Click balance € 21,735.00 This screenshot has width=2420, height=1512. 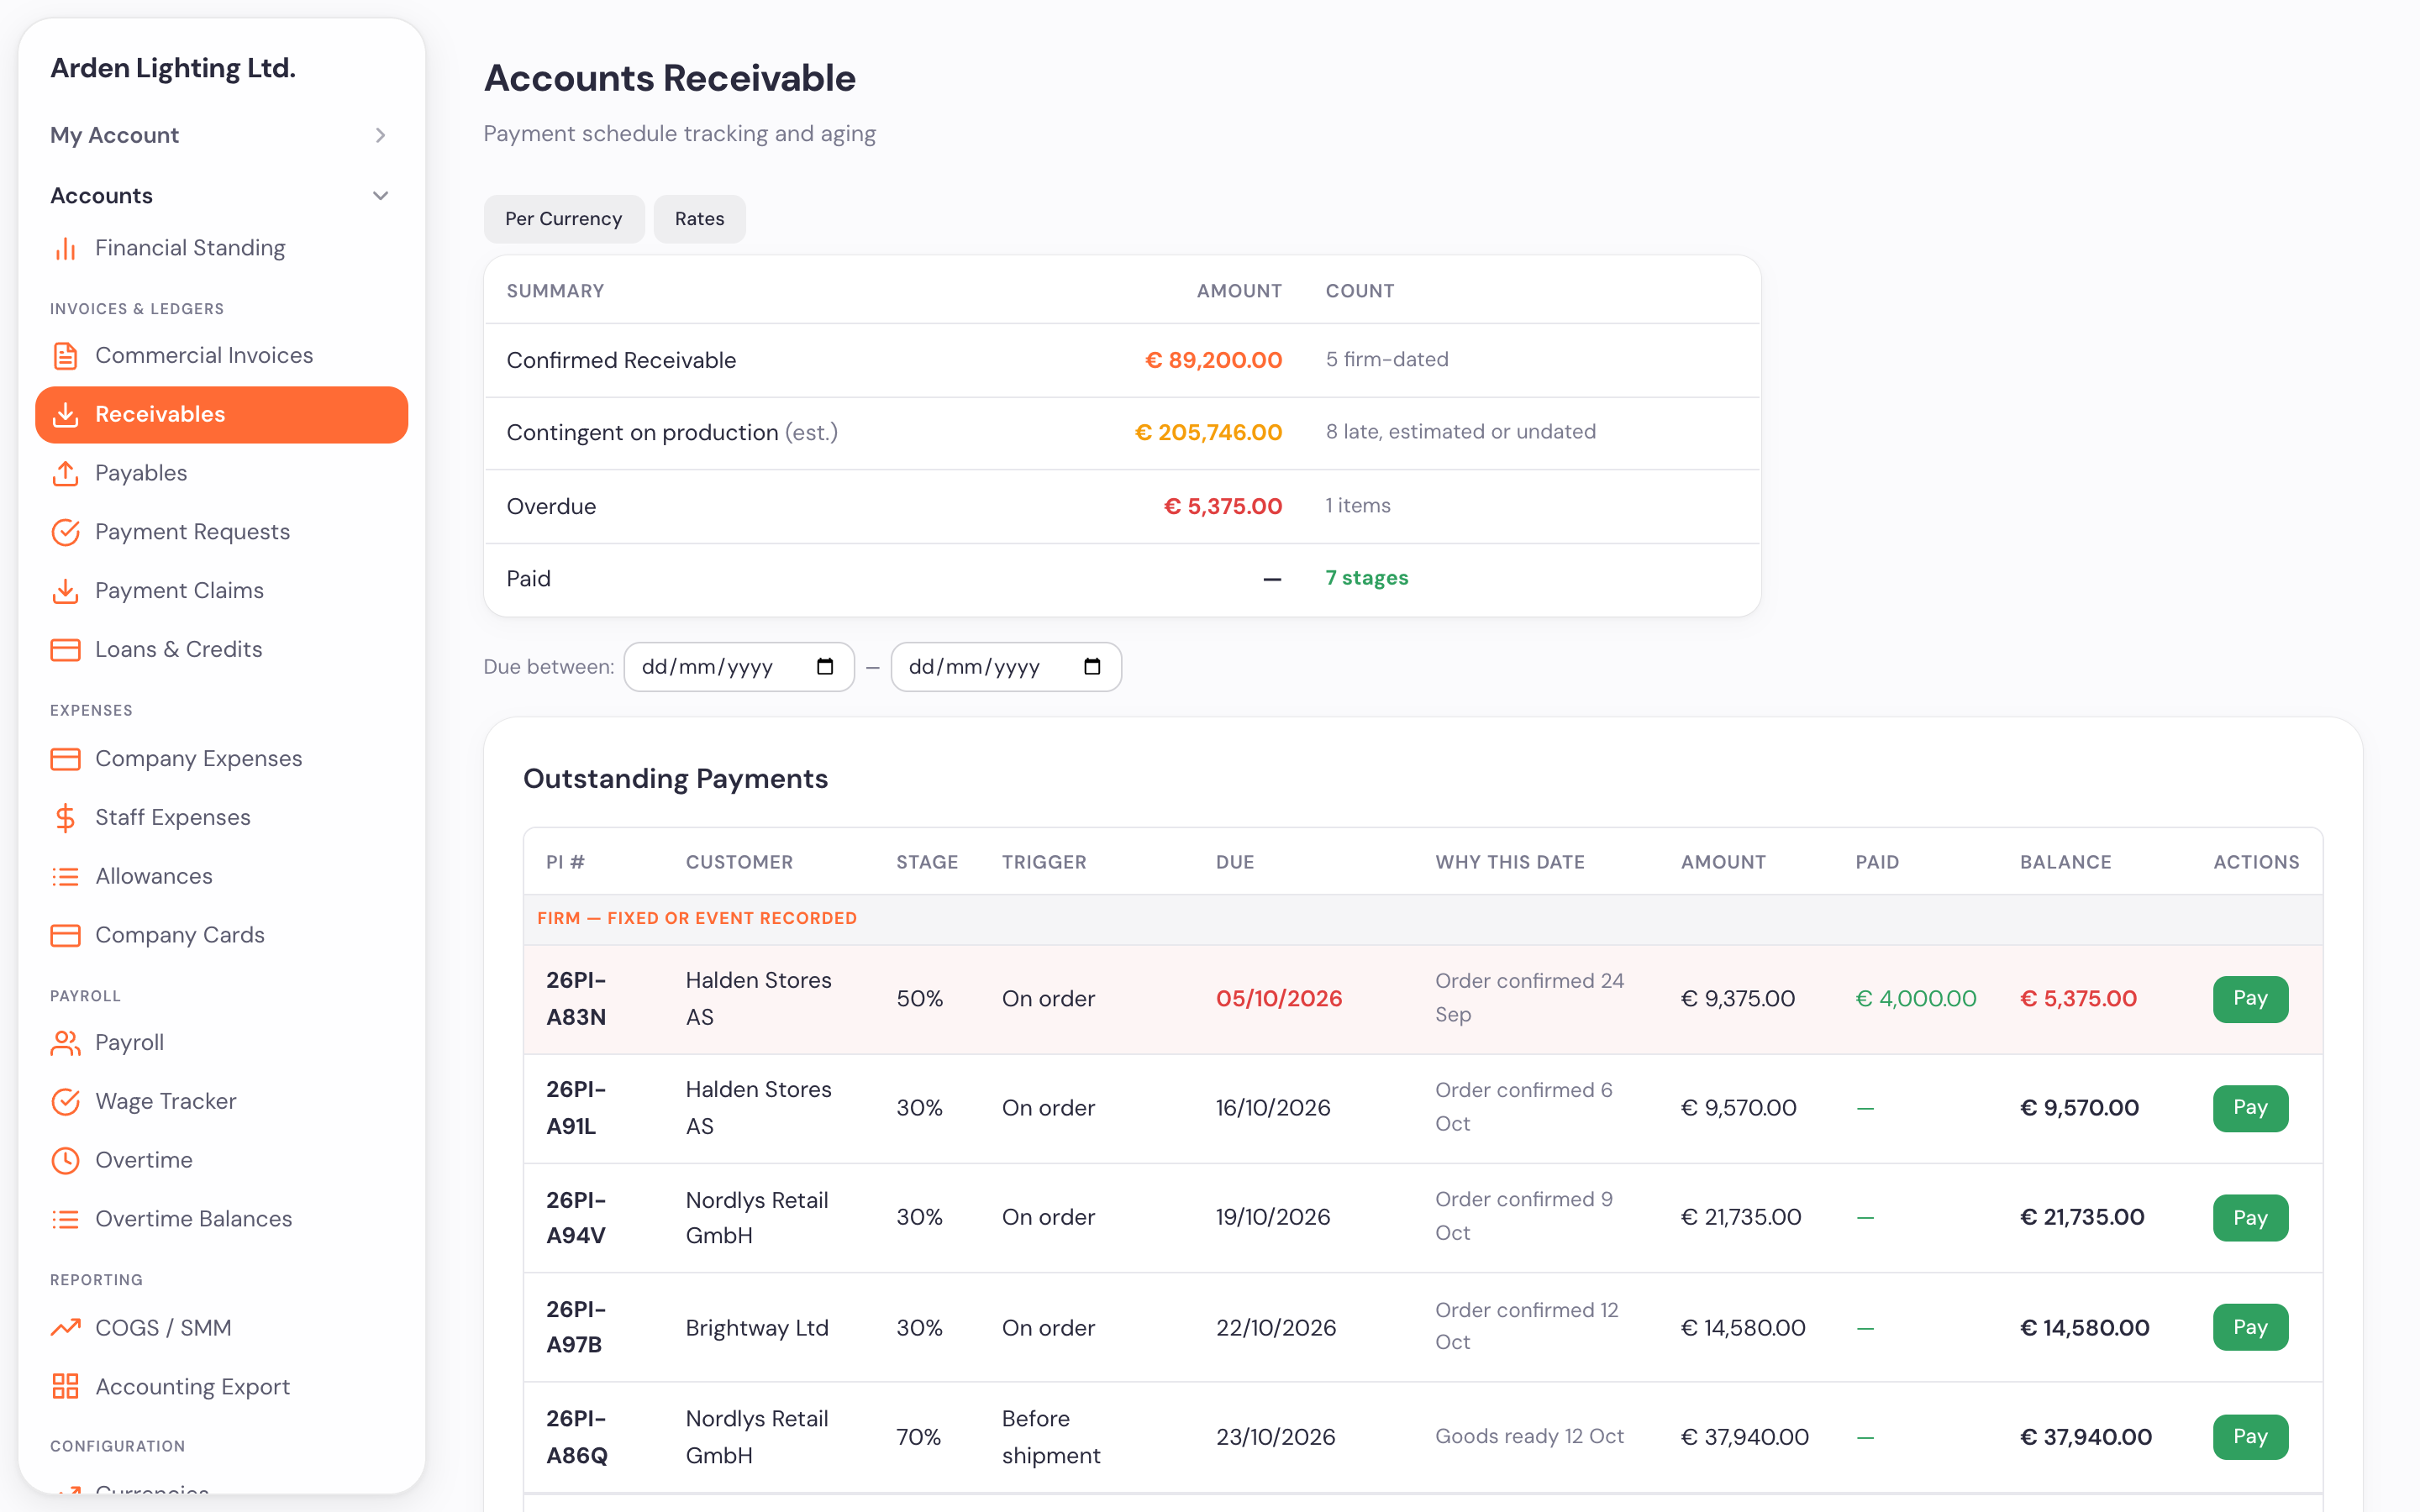(x=2082, y=1217)
